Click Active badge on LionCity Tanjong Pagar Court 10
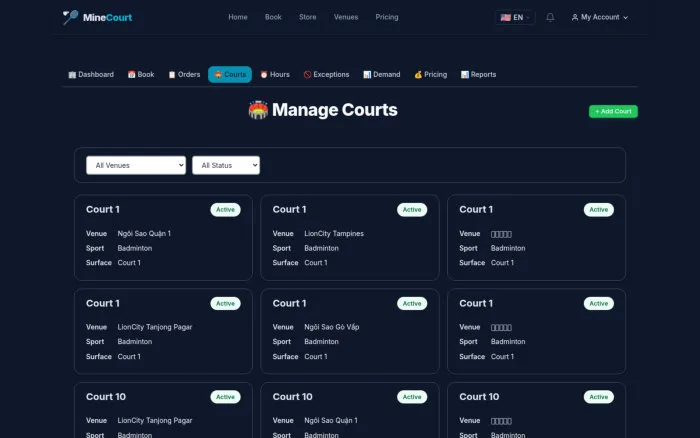 click(x=225, y=397)
